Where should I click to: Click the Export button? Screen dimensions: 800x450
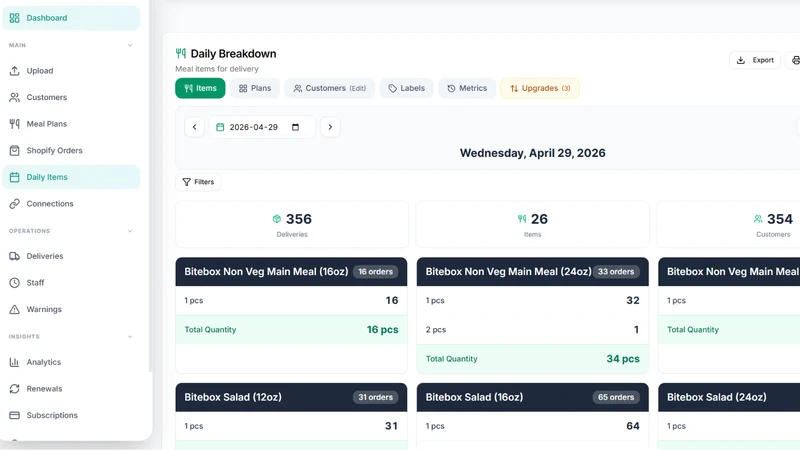755,60
